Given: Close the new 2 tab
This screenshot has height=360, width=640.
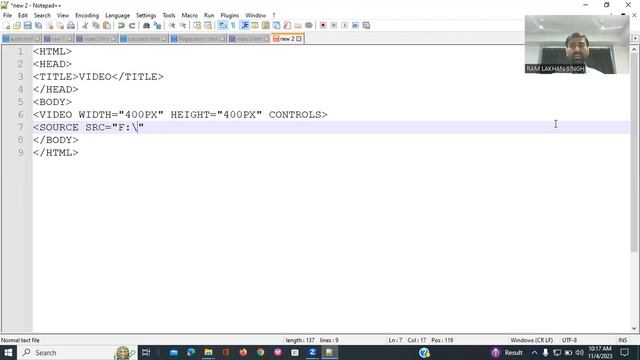Looking at the screenshot, I should 299,39.
